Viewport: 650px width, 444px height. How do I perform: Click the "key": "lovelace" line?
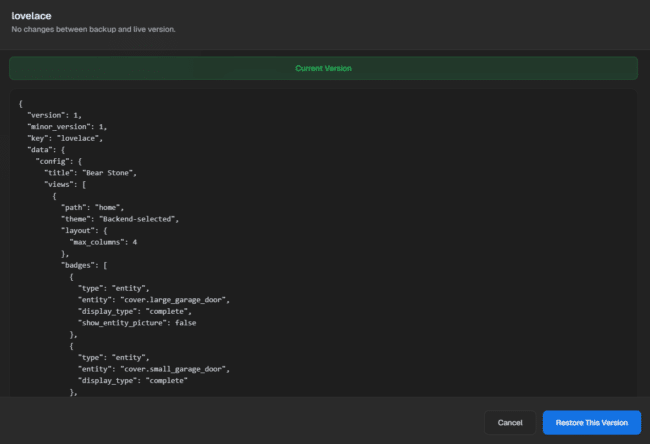pyautogui.click(x=65, y=138)
